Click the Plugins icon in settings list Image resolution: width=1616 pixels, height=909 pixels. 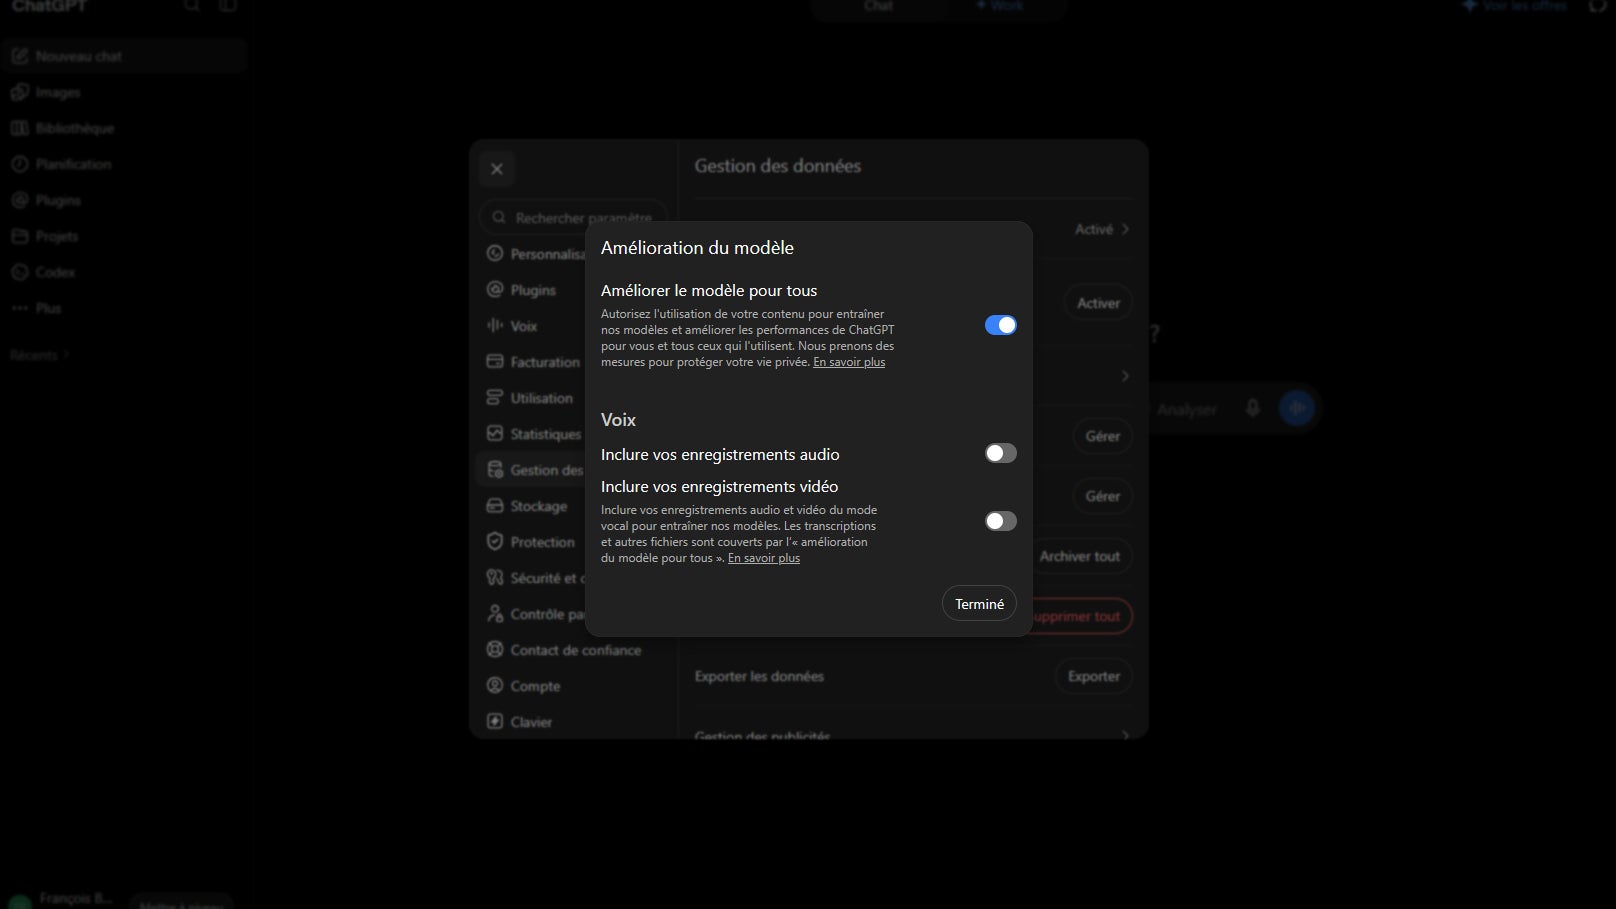coord(495,290)
